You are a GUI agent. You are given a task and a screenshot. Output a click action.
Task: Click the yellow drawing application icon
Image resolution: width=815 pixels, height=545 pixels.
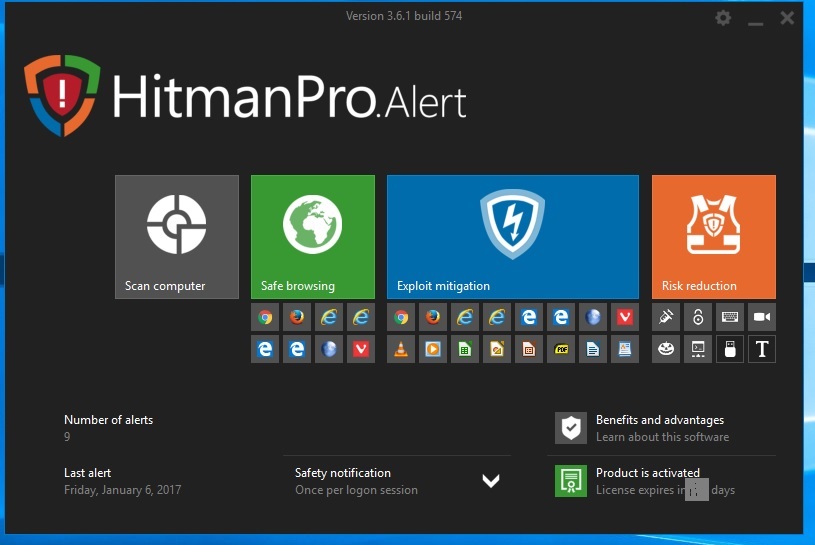pyautogui.click(x=497, y=349)
